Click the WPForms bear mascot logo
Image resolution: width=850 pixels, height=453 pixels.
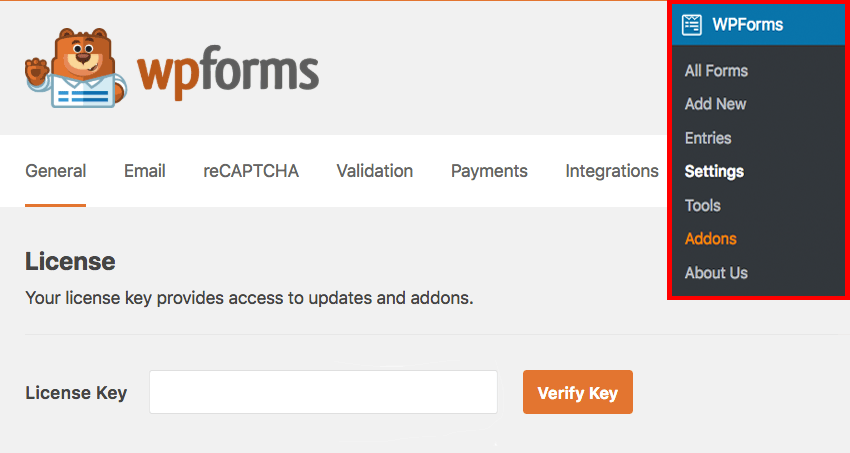76,68
